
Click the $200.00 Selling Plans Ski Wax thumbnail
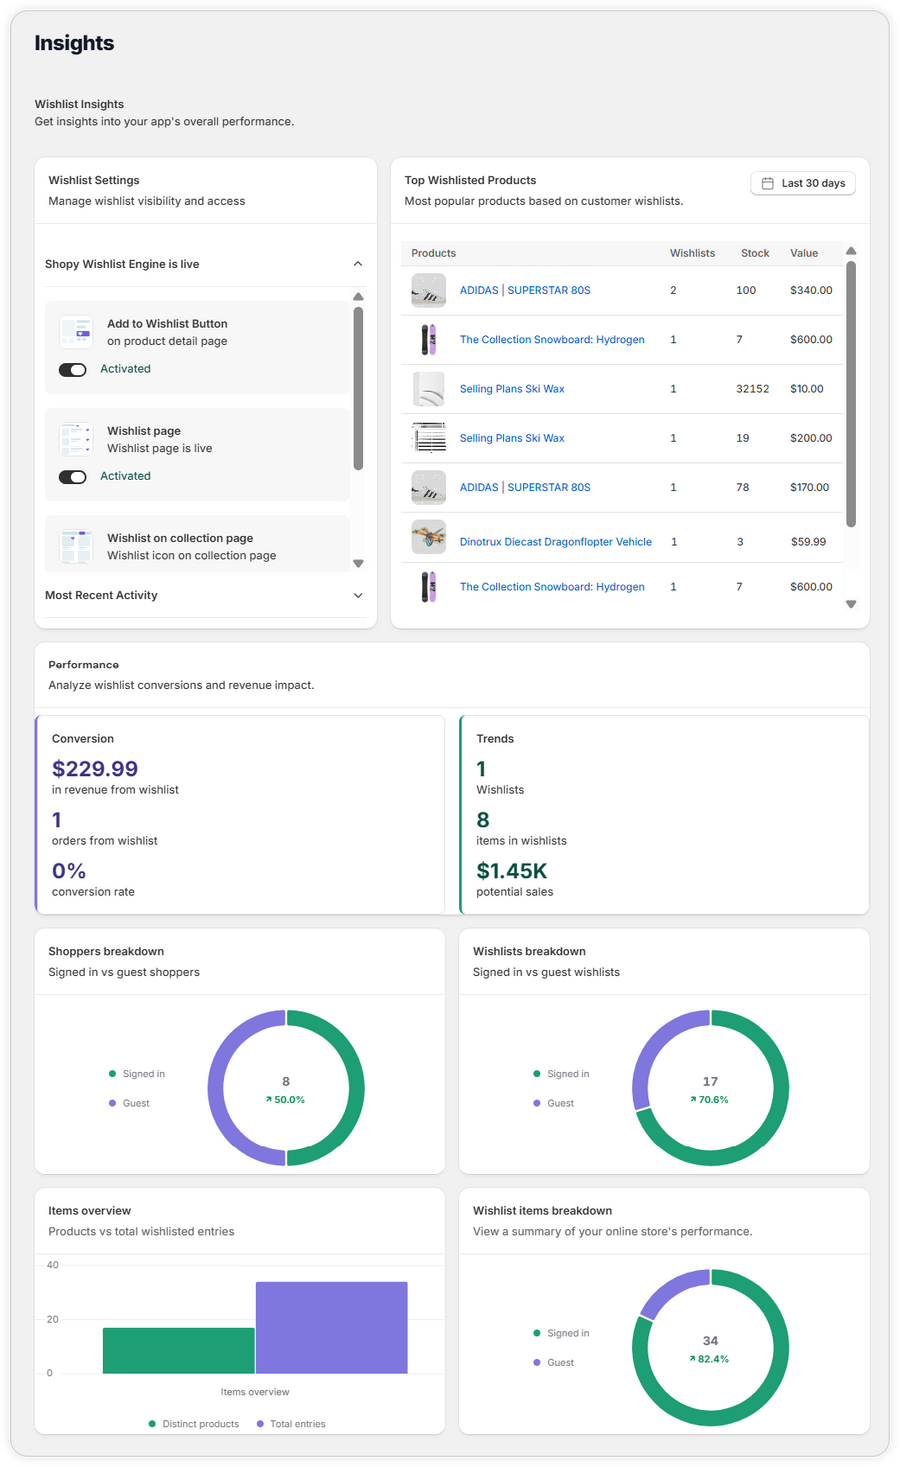tap(429, 438)
